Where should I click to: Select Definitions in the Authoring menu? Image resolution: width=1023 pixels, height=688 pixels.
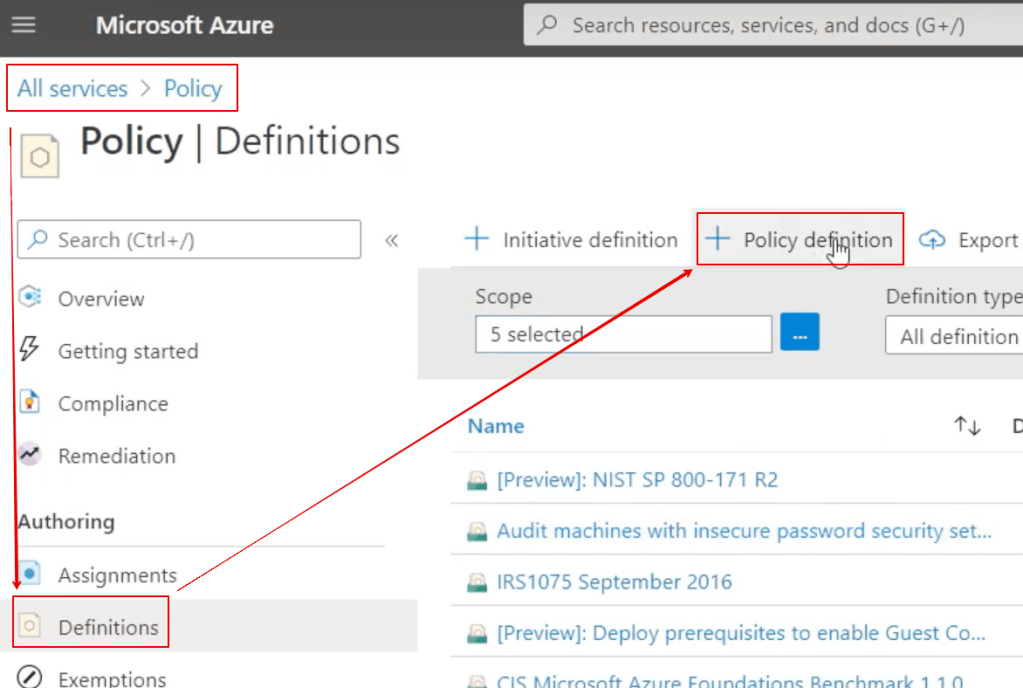108,627
